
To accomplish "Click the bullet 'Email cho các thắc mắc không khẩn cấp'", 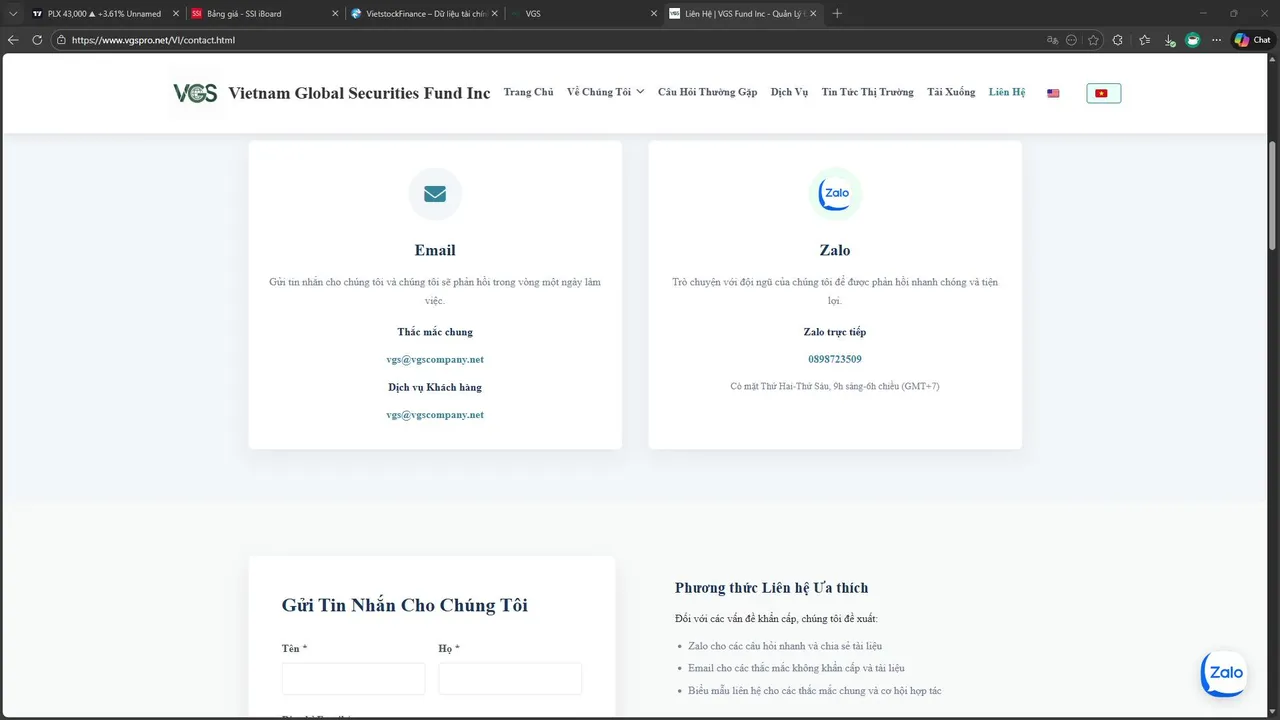I will click(x=796, y=668).
